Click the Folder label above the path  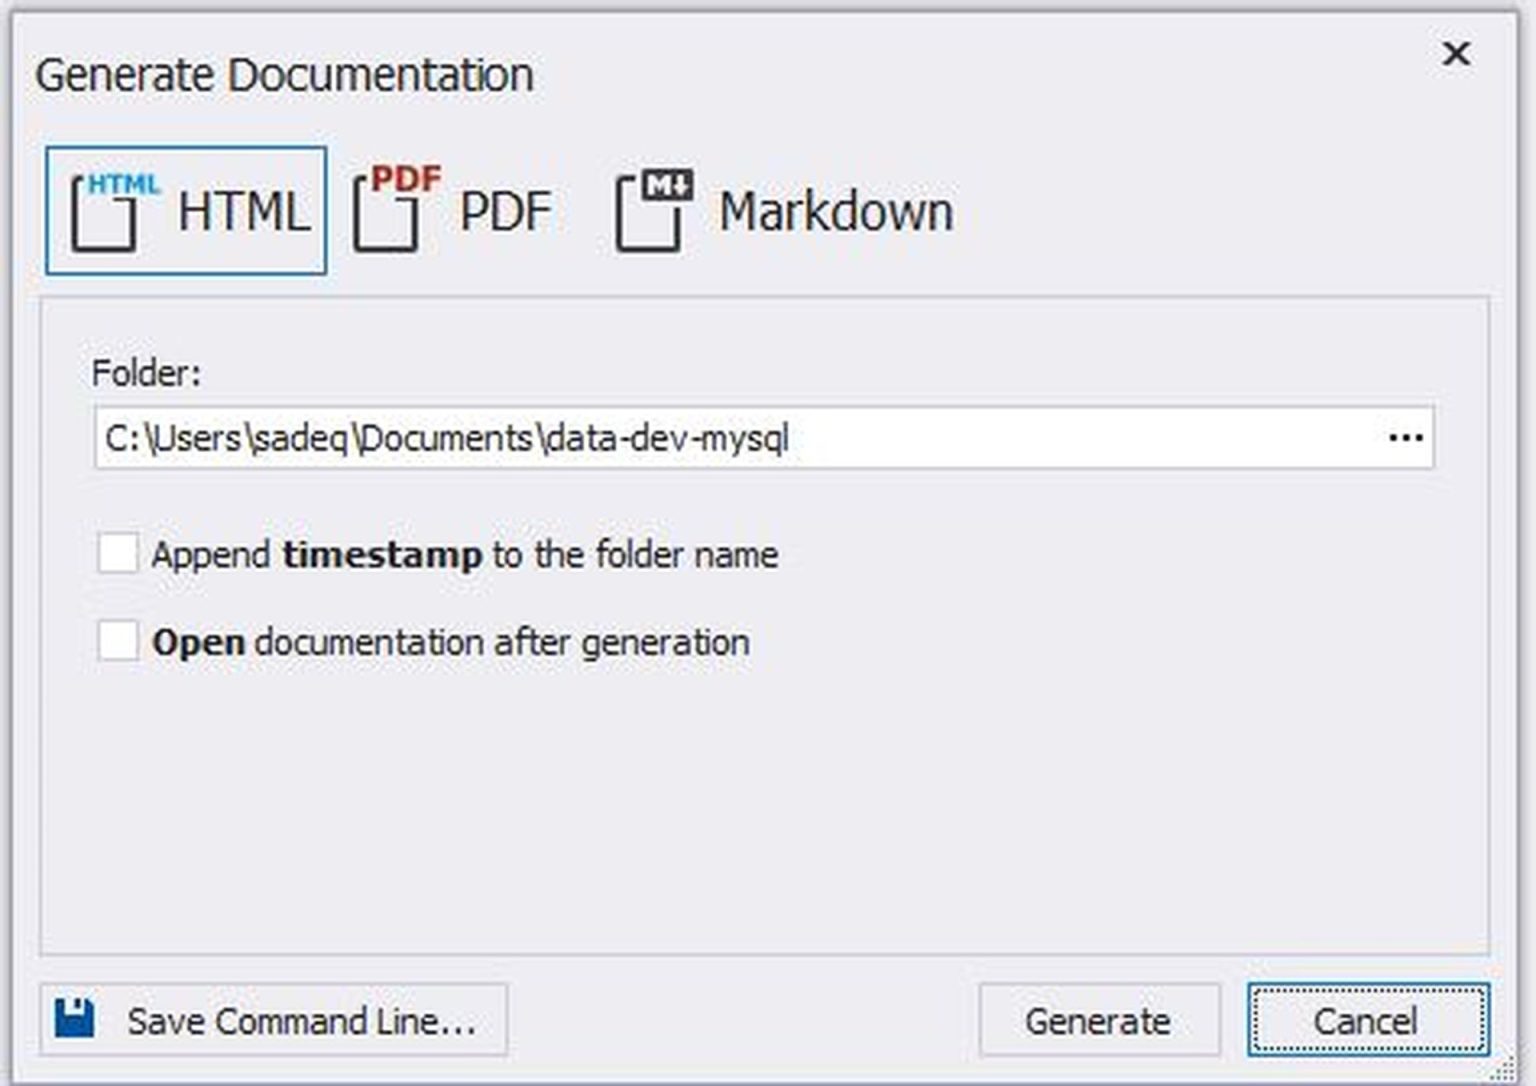[x=146, y=375]
